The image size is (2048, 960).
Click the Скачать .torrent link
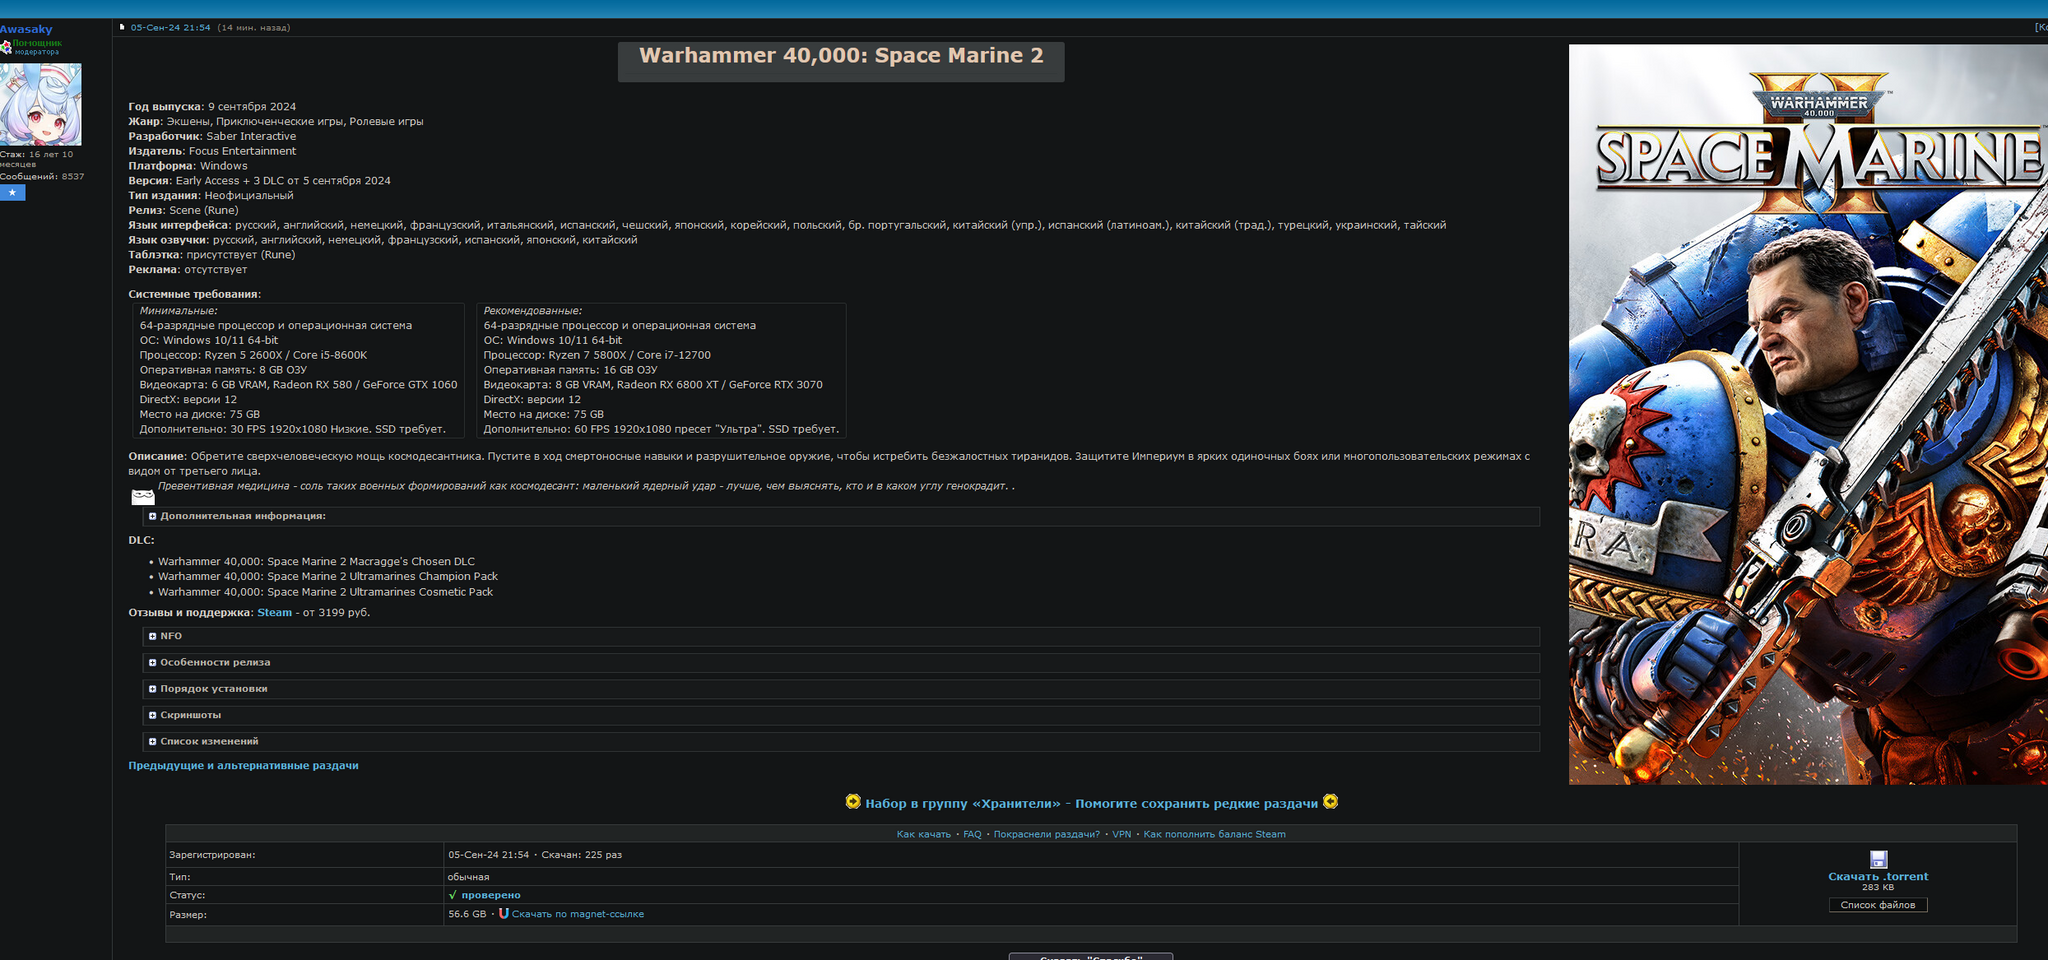pos(1878,877)
